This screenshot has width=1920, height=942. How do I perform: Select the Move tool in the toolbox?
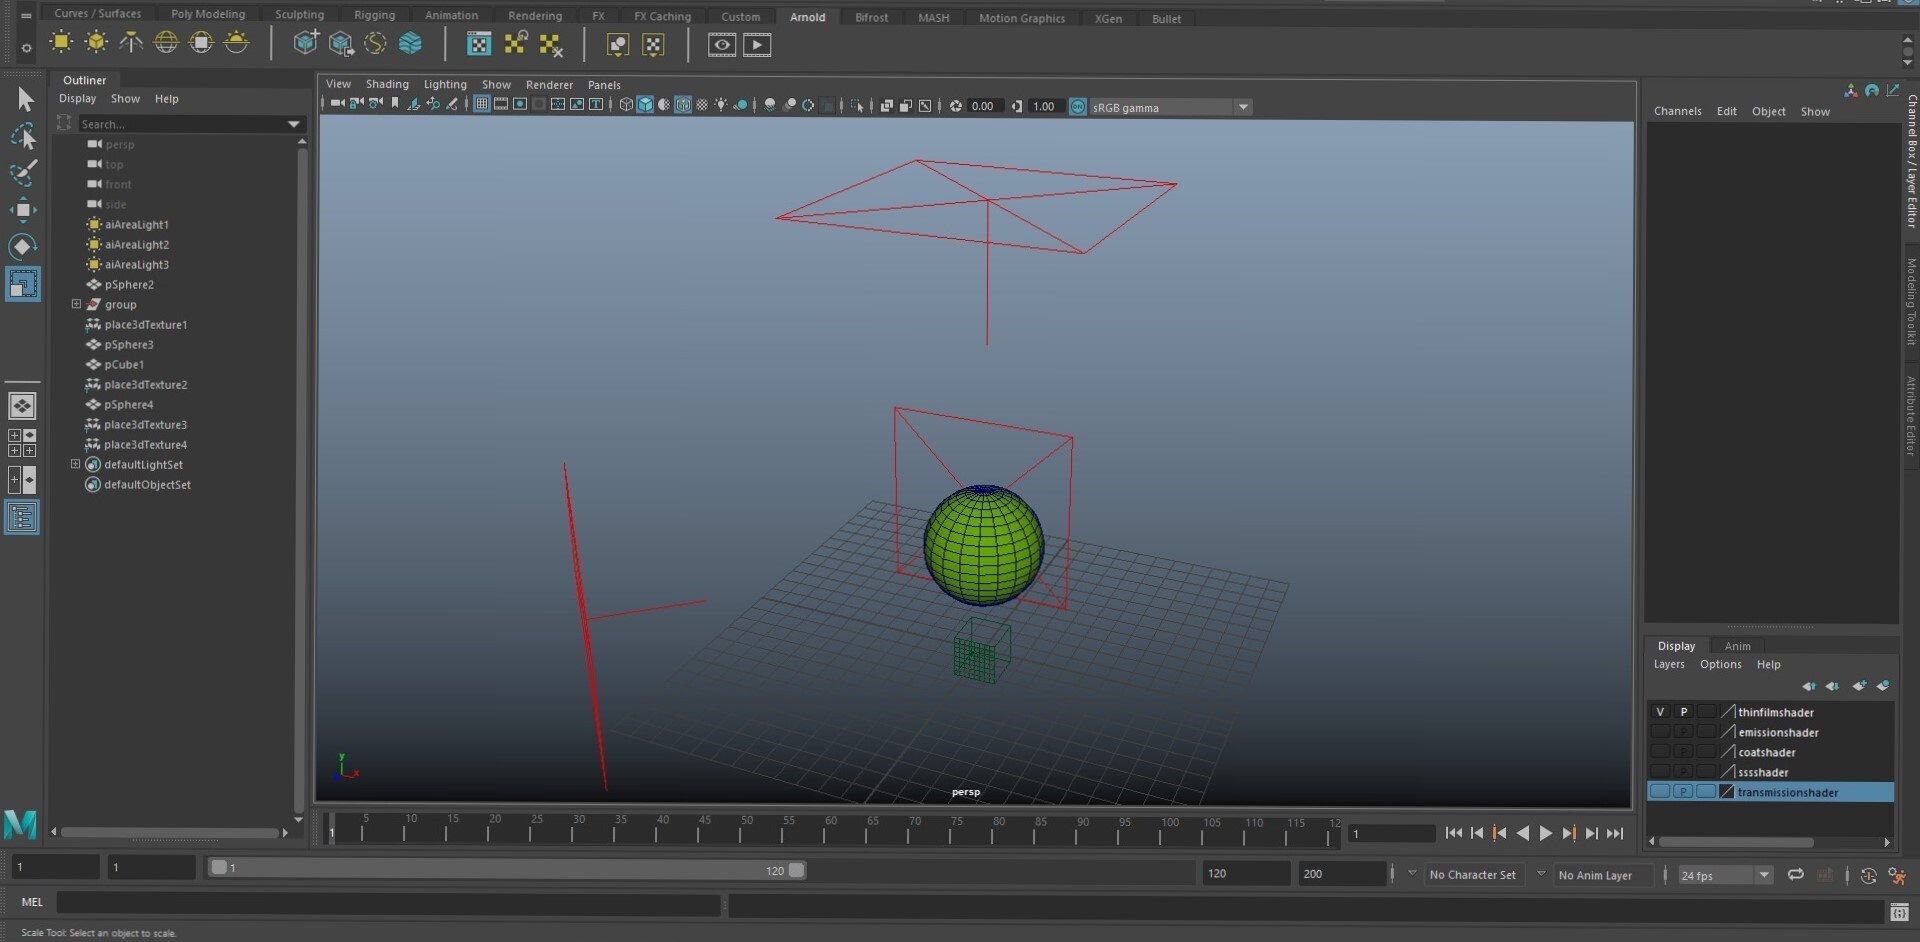tap(22, 209)
